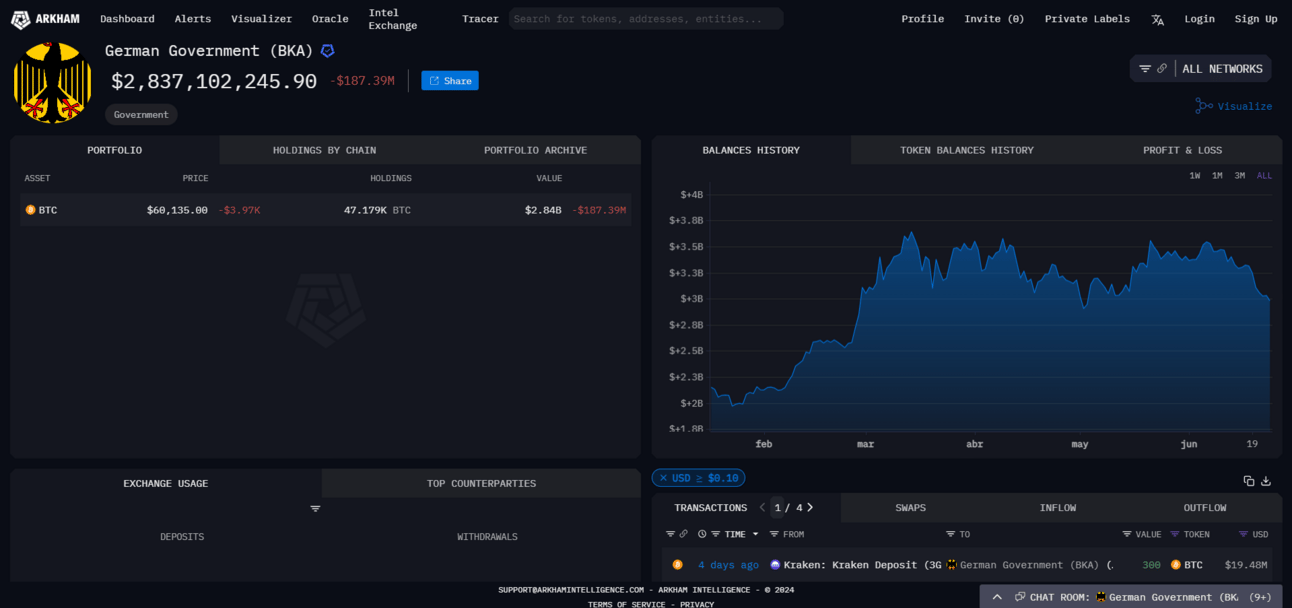This screenshot has width=1292, height=608.
Task: Open Visualizer in top navigation
Action: 262,19
